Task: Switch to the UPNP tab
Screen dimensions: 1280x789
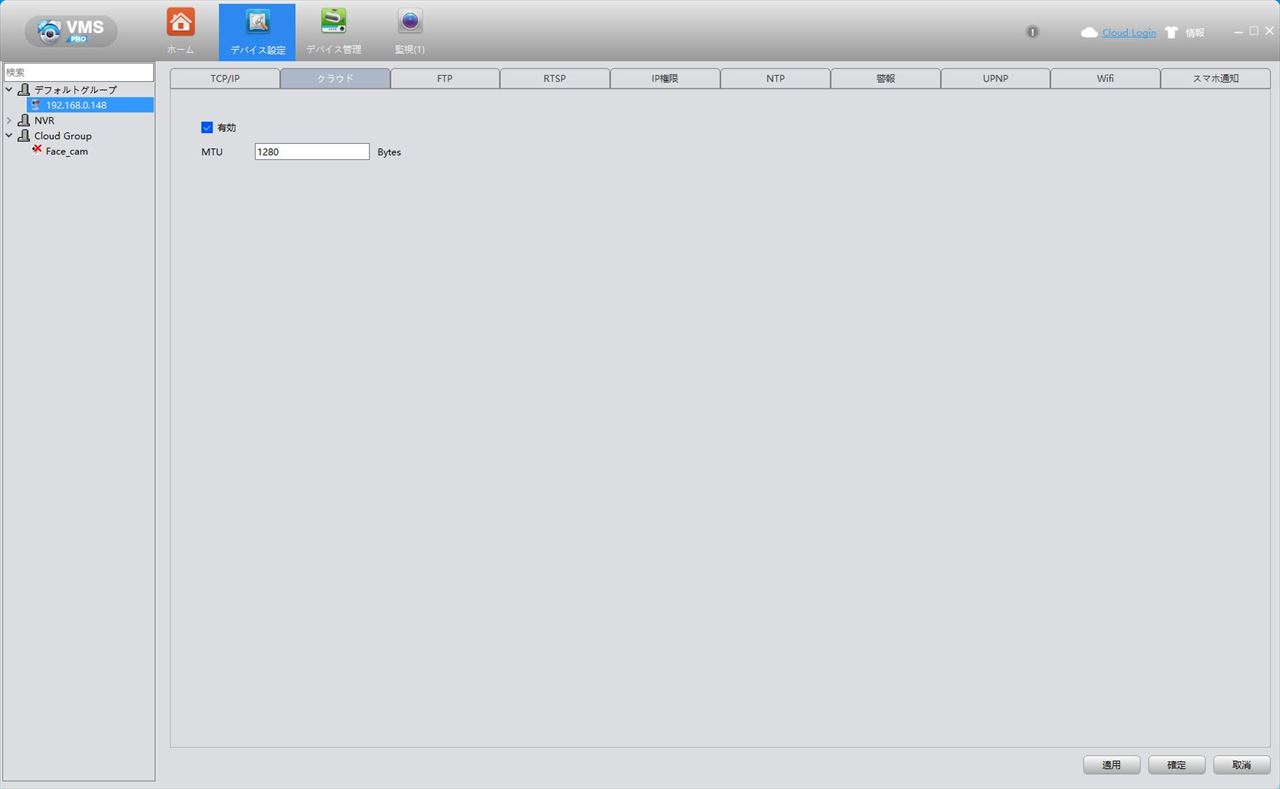Action: point(995,78)
